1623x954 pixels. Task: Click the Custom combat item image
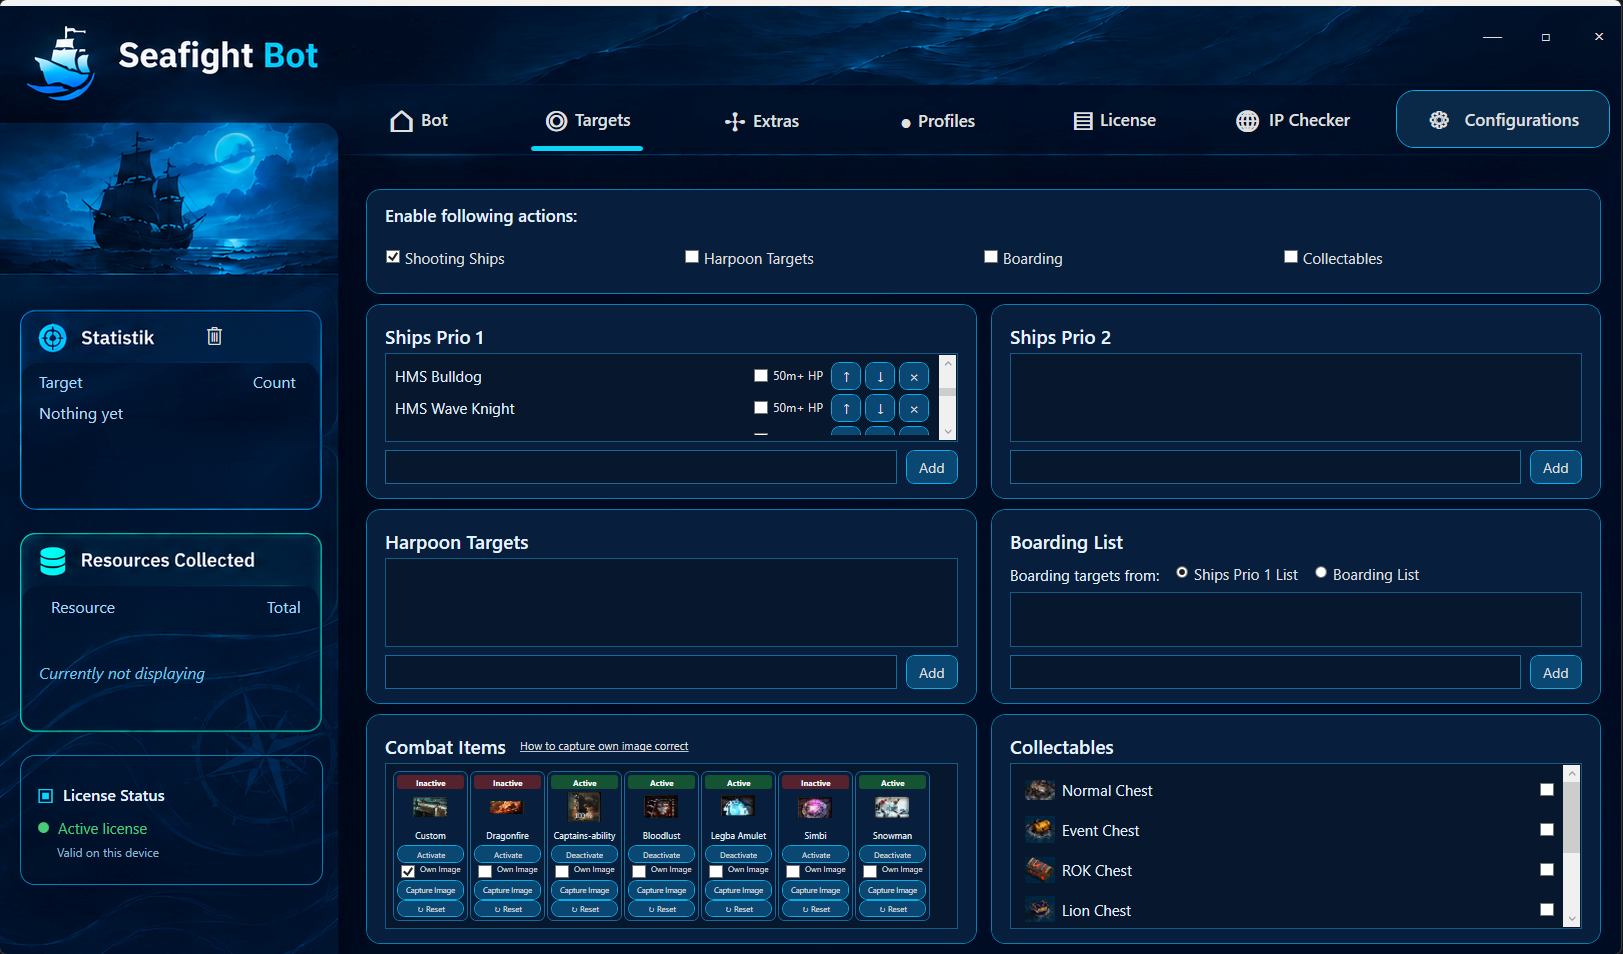[430, 807]
